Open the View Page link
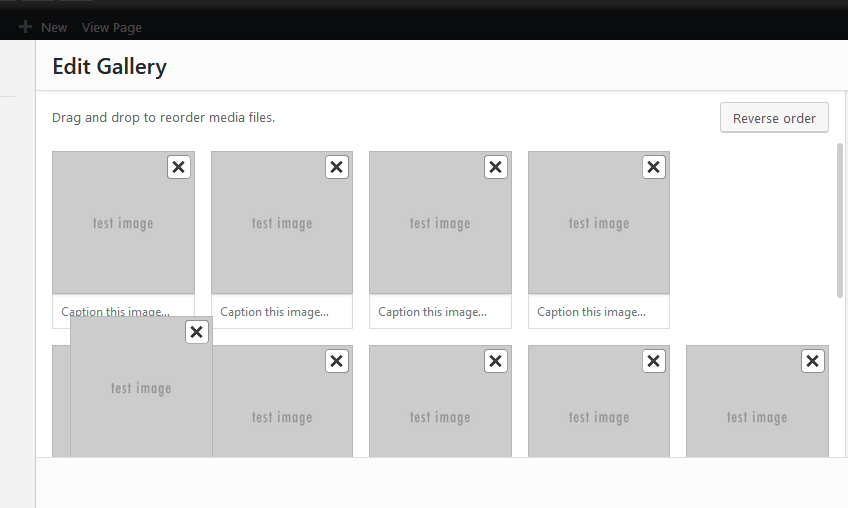The image size is (848, 508). pos(112,28)
